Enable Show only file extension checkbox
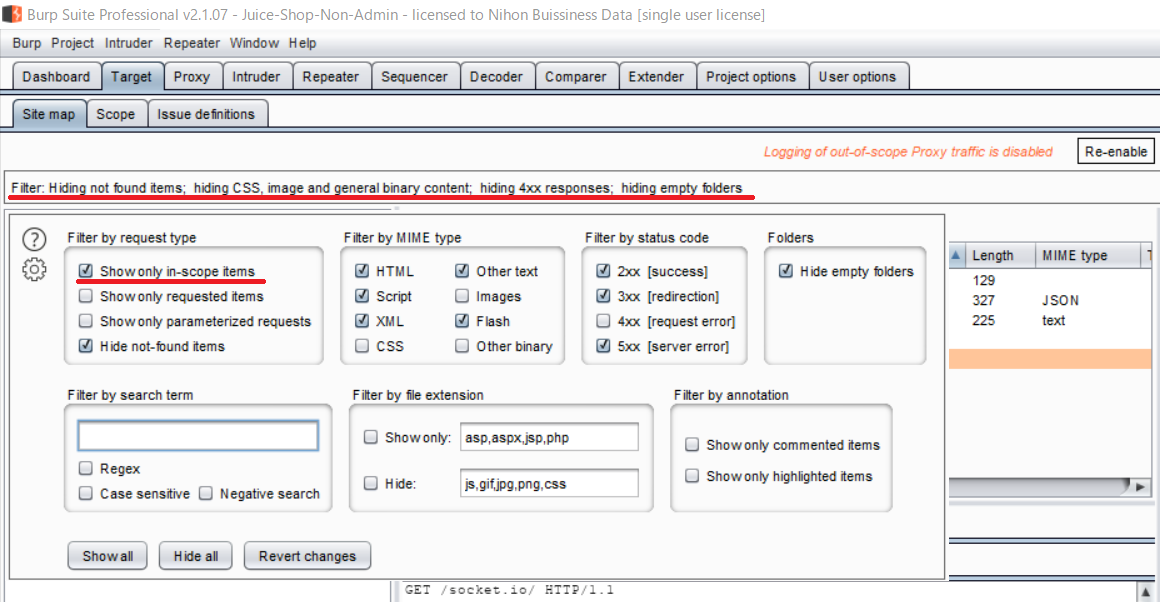This screenshot has width=1160, height=602. point(371,438)
